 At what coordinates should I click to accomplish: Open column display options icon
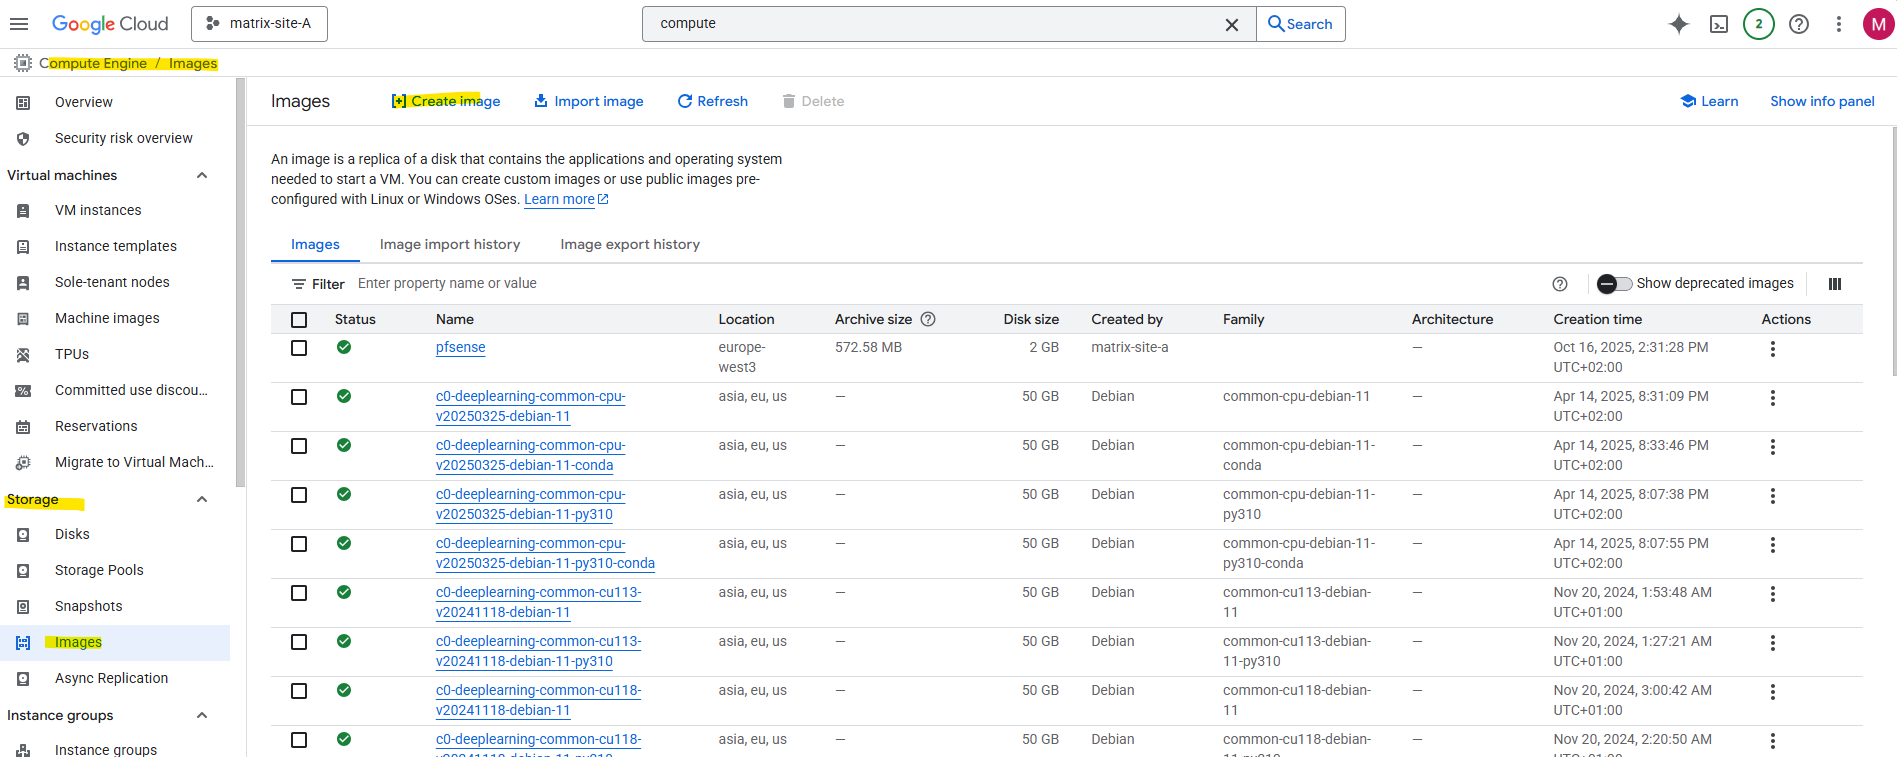pos(1834,284)
